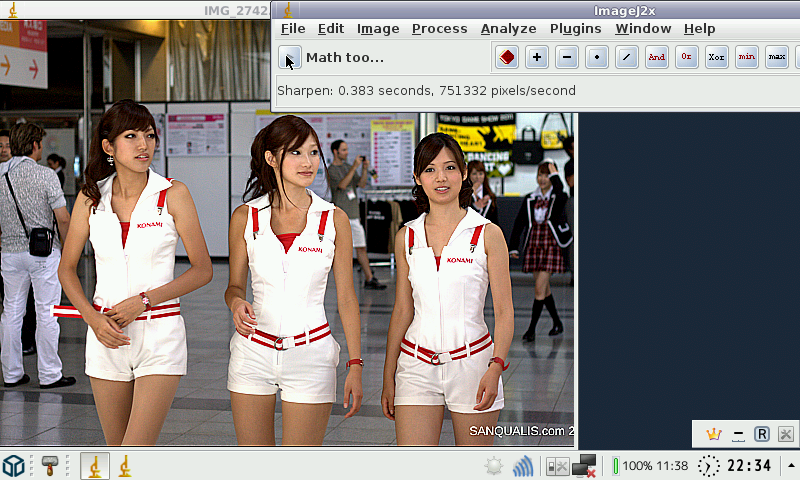This screenshot has width=800, height=480.
Task: Select the slash (divide) math tool
Action: tap(627, 57)
